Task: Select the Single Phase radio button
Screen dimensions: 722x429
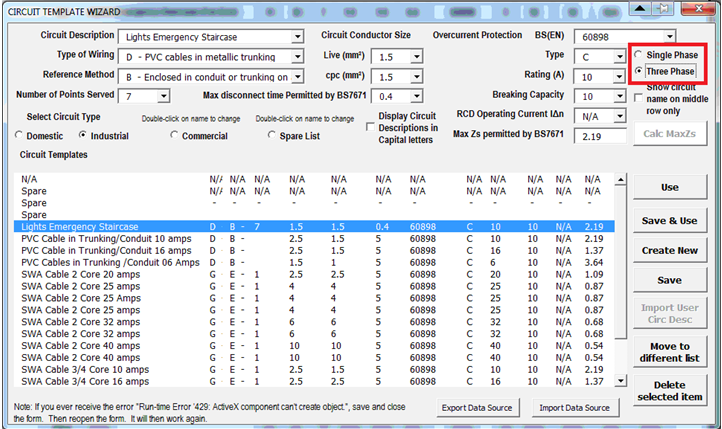Action: (x=640, y=55)
